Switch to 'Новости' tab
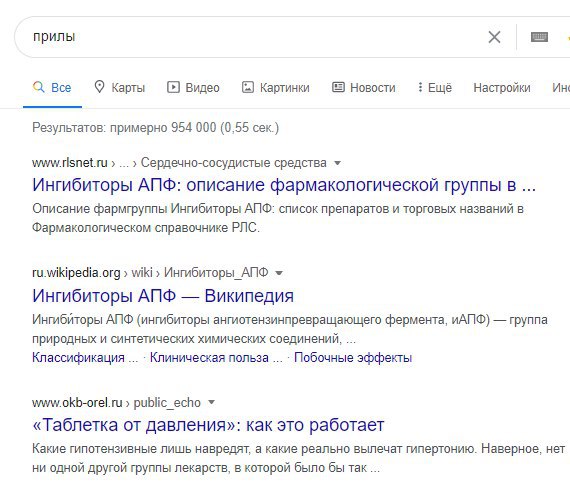The image size is (570, 494). 364,88
